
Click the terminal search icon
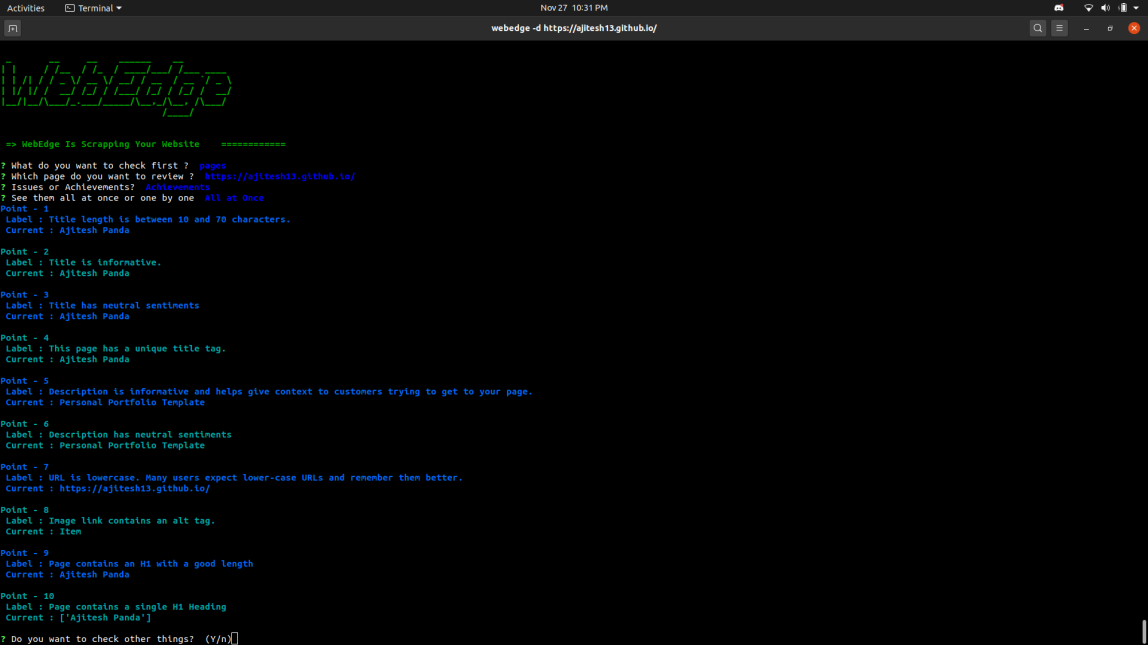click(1037, 29)
